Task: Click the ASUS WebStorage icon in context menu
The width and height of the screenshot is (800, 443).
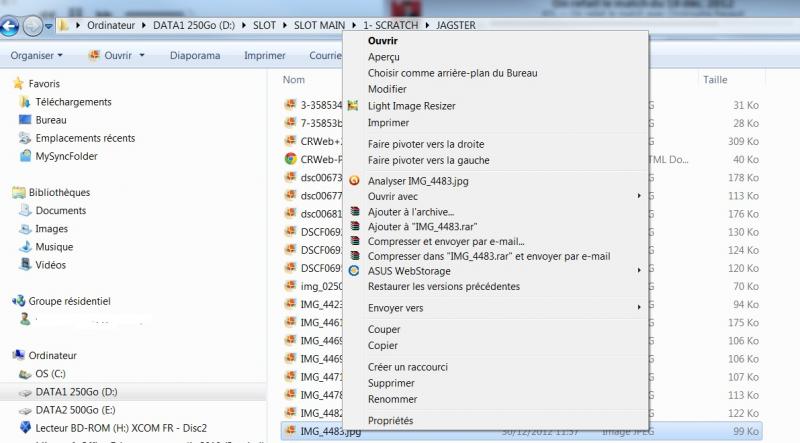Action: (x=353, y=271)
